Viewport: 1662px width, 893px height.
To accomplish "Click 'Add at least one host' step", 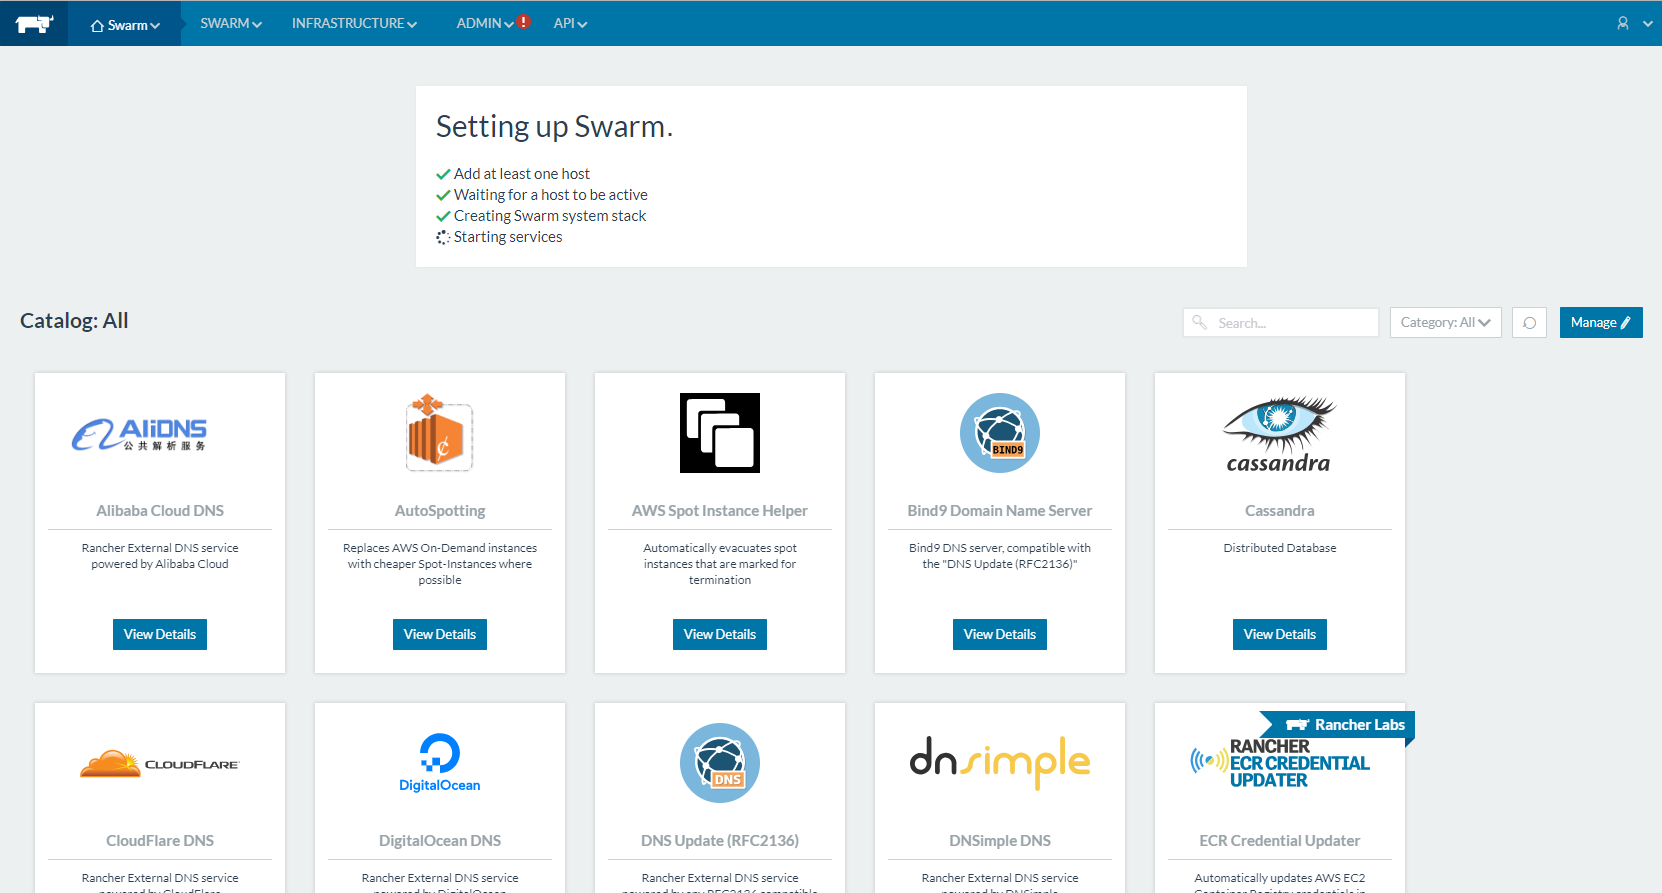I will [x=522, y=174].
